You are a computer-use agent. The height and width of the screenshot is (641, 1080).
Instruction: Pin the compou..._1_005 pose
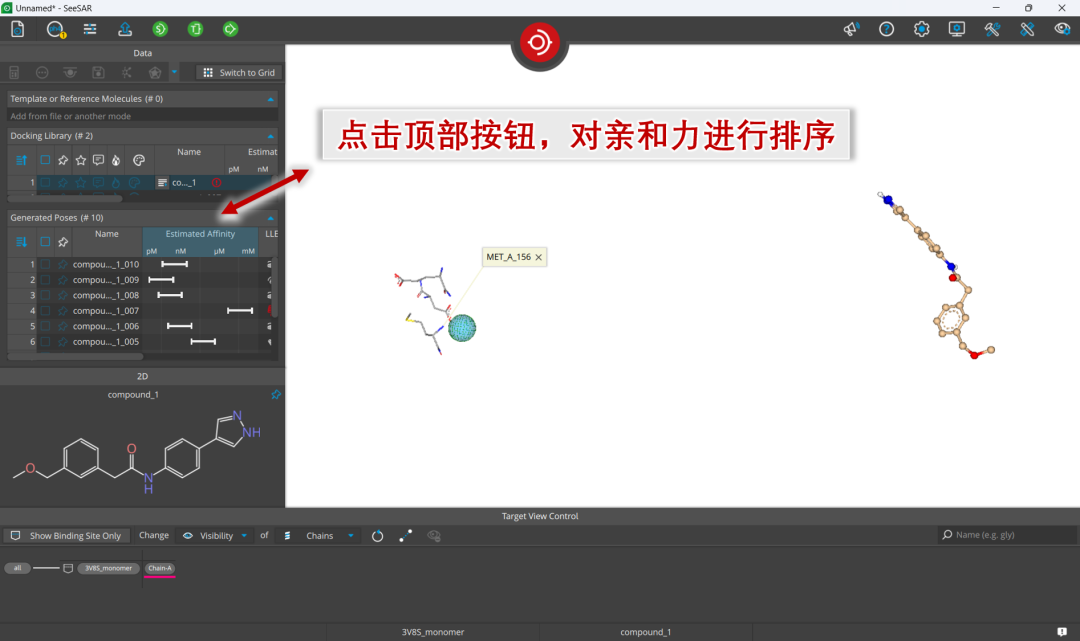[x=63, y=342]
